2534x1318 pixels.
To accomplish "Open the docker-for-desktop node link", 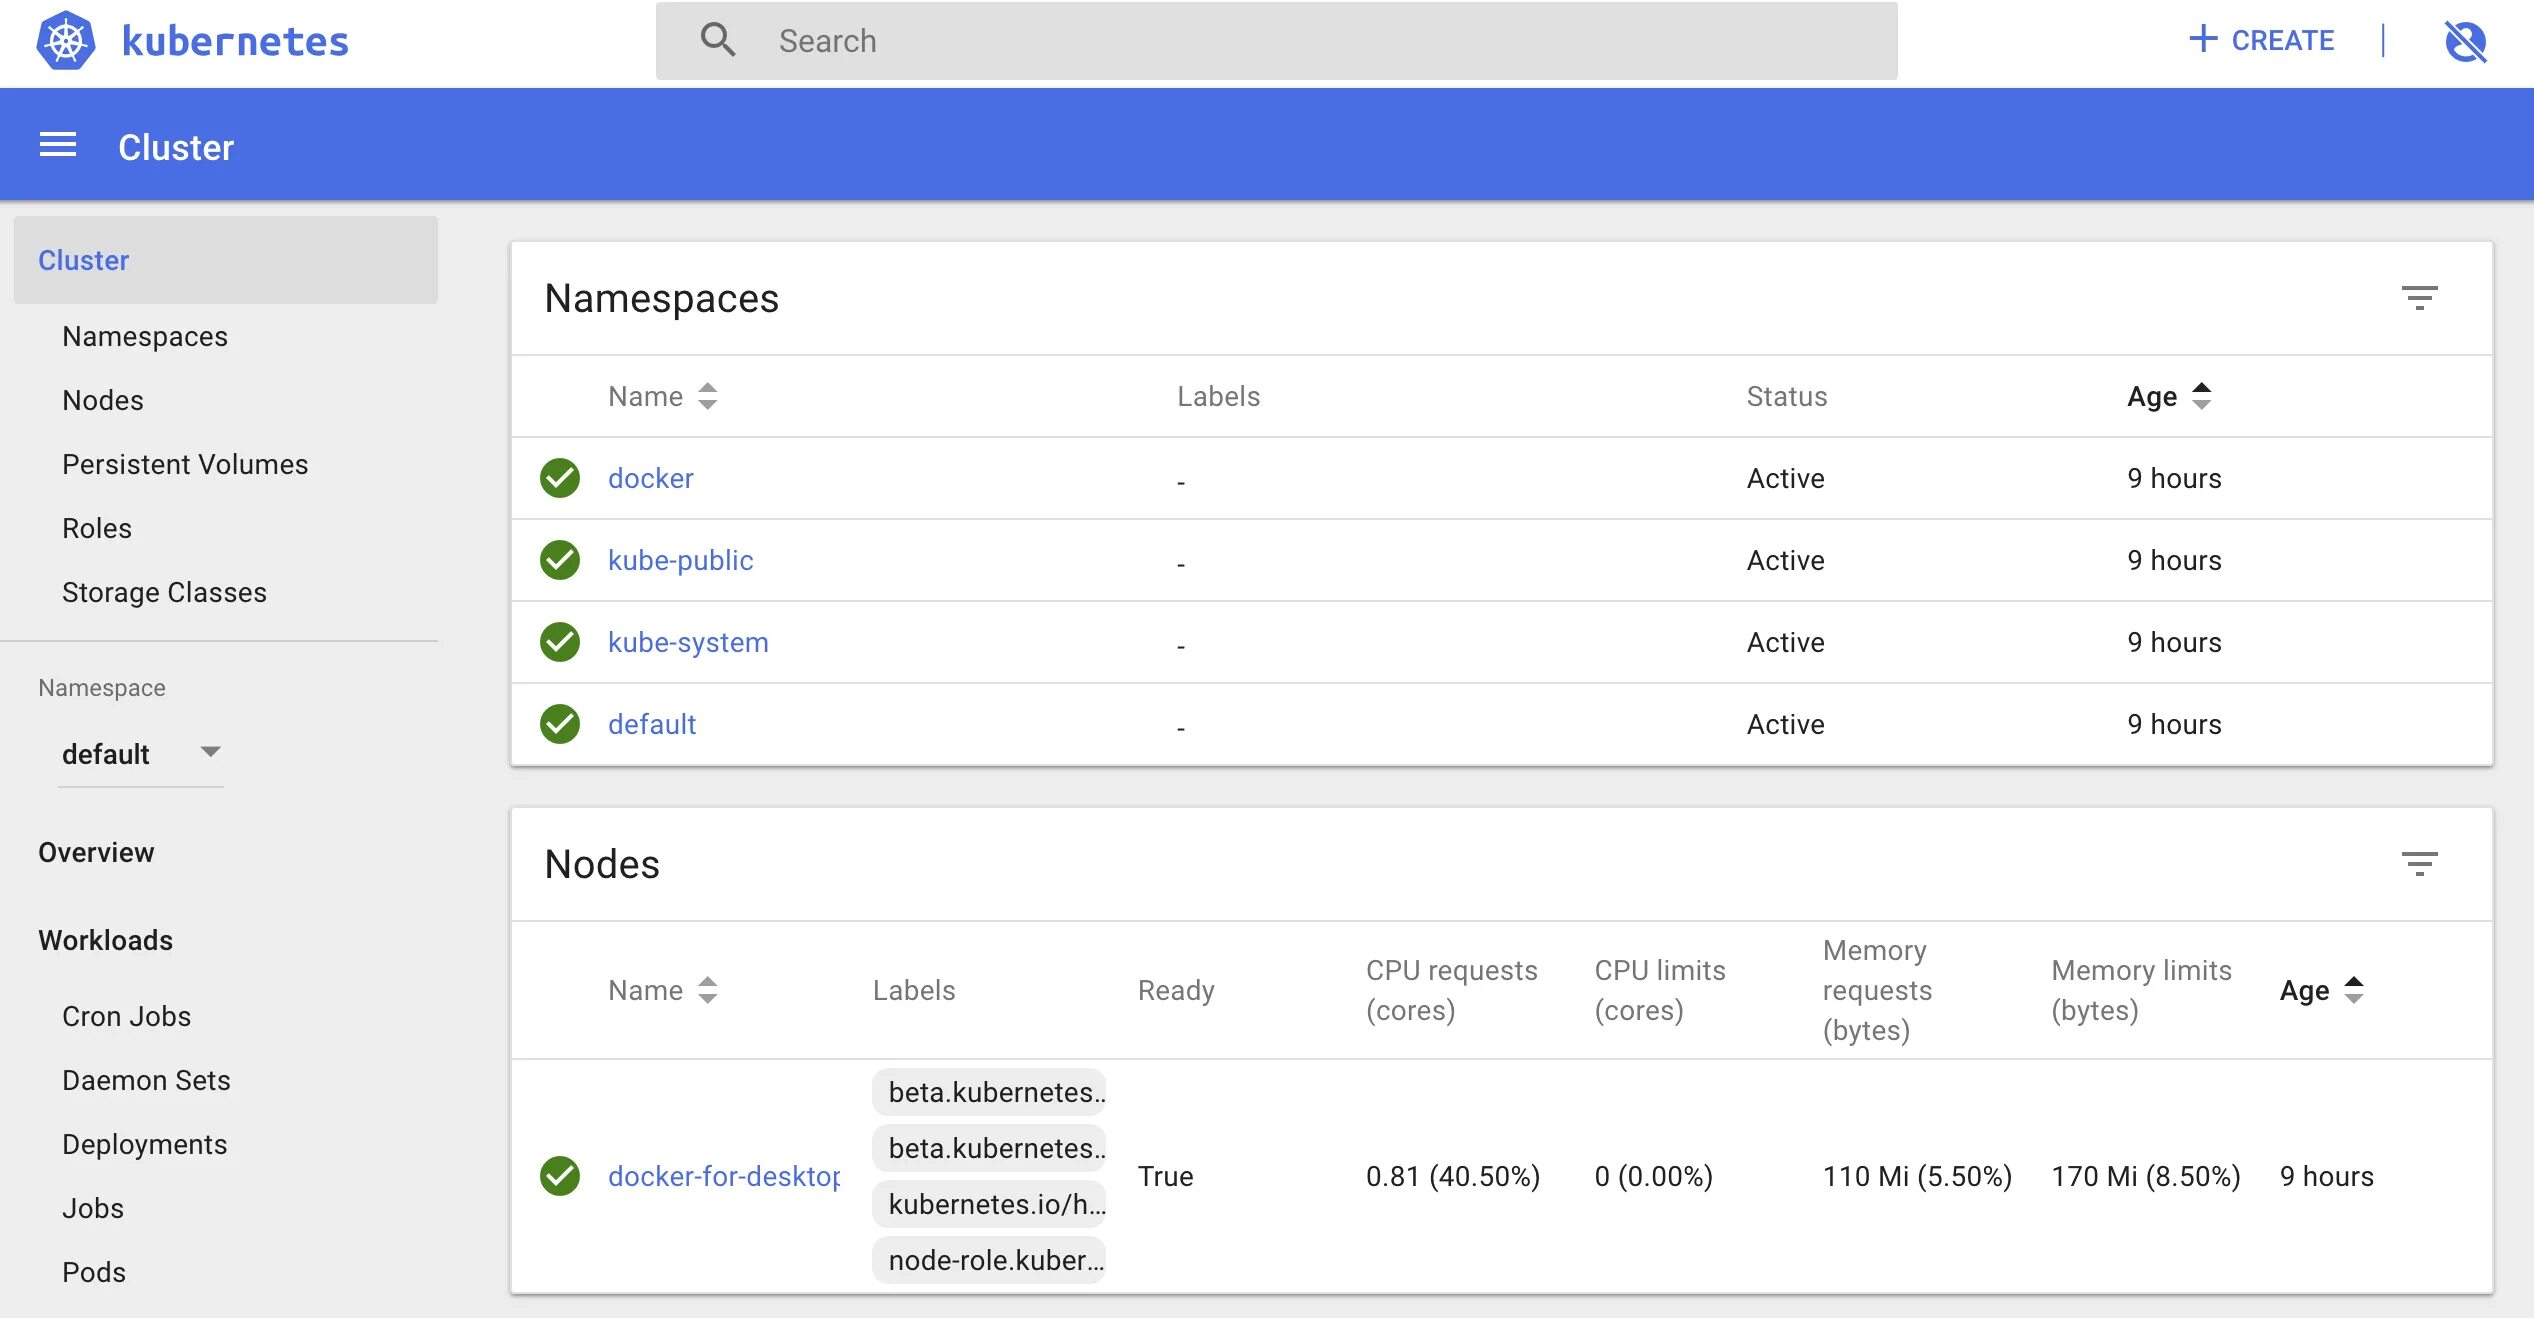I will click(724, 1176).
